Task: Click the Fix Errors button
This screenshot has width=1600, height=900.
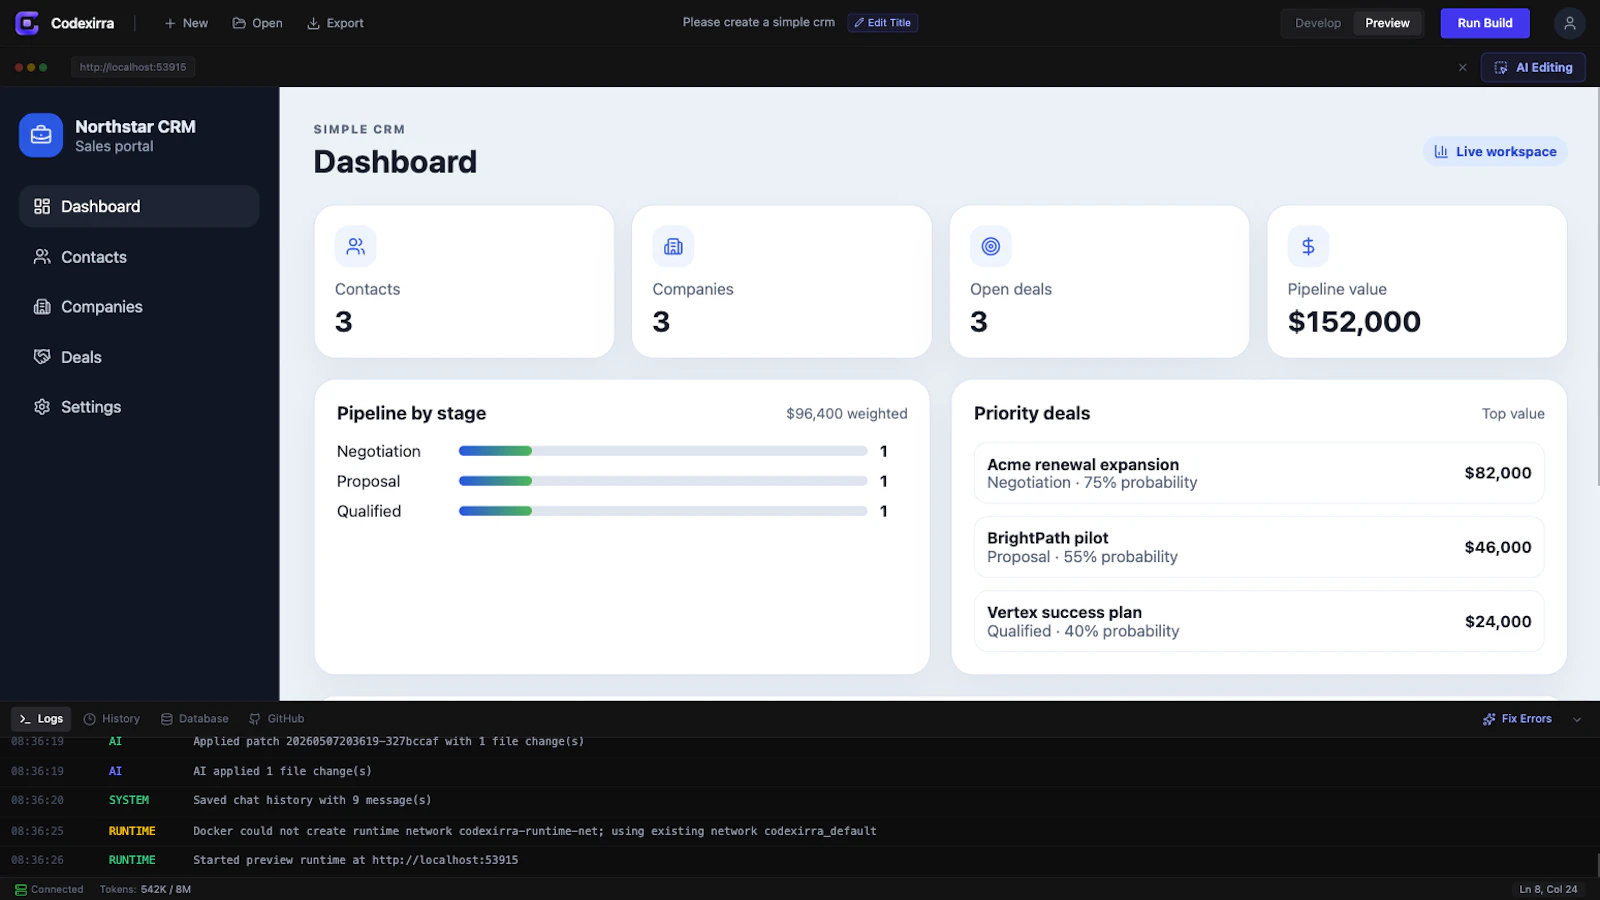Action: 1517,719
